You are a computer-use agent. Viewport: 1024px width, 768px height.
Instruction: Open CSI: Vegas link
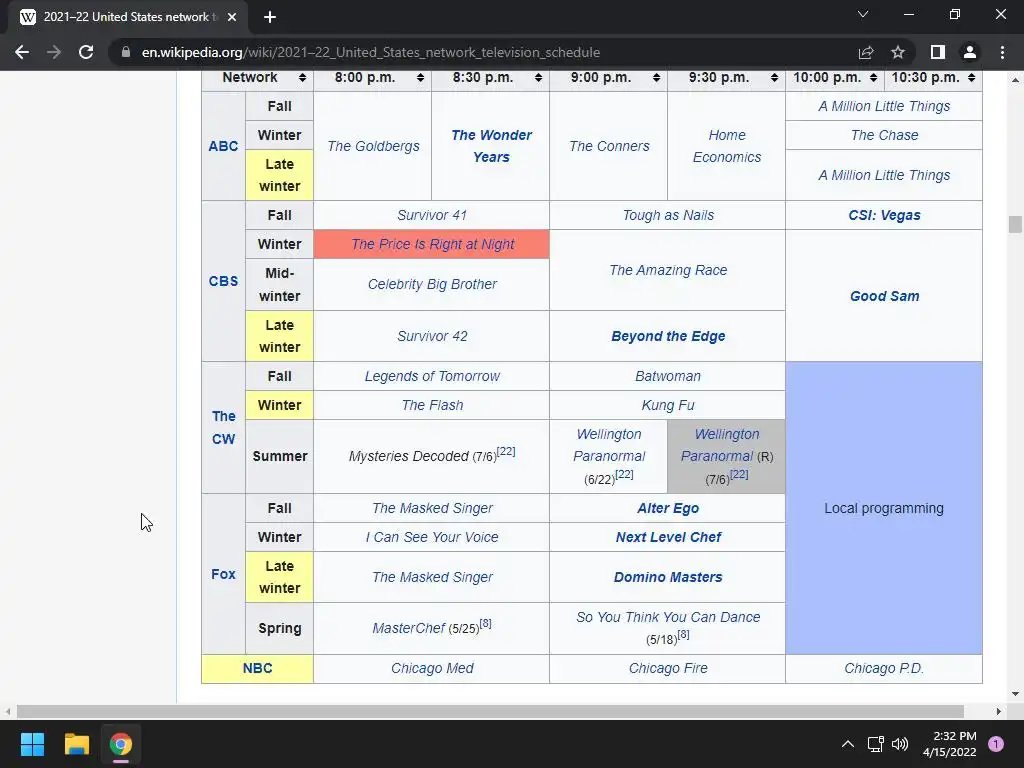884,216
